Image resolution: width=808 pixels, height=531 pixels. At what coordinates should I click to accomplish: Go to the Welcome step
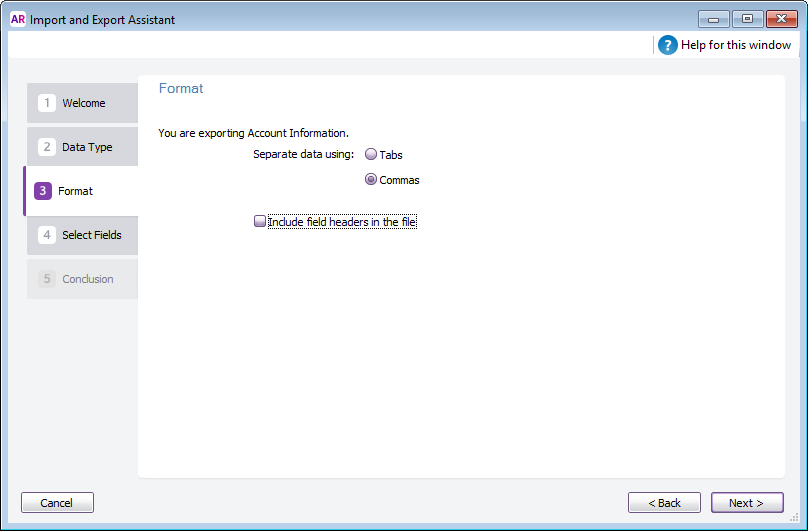point(84,103)
